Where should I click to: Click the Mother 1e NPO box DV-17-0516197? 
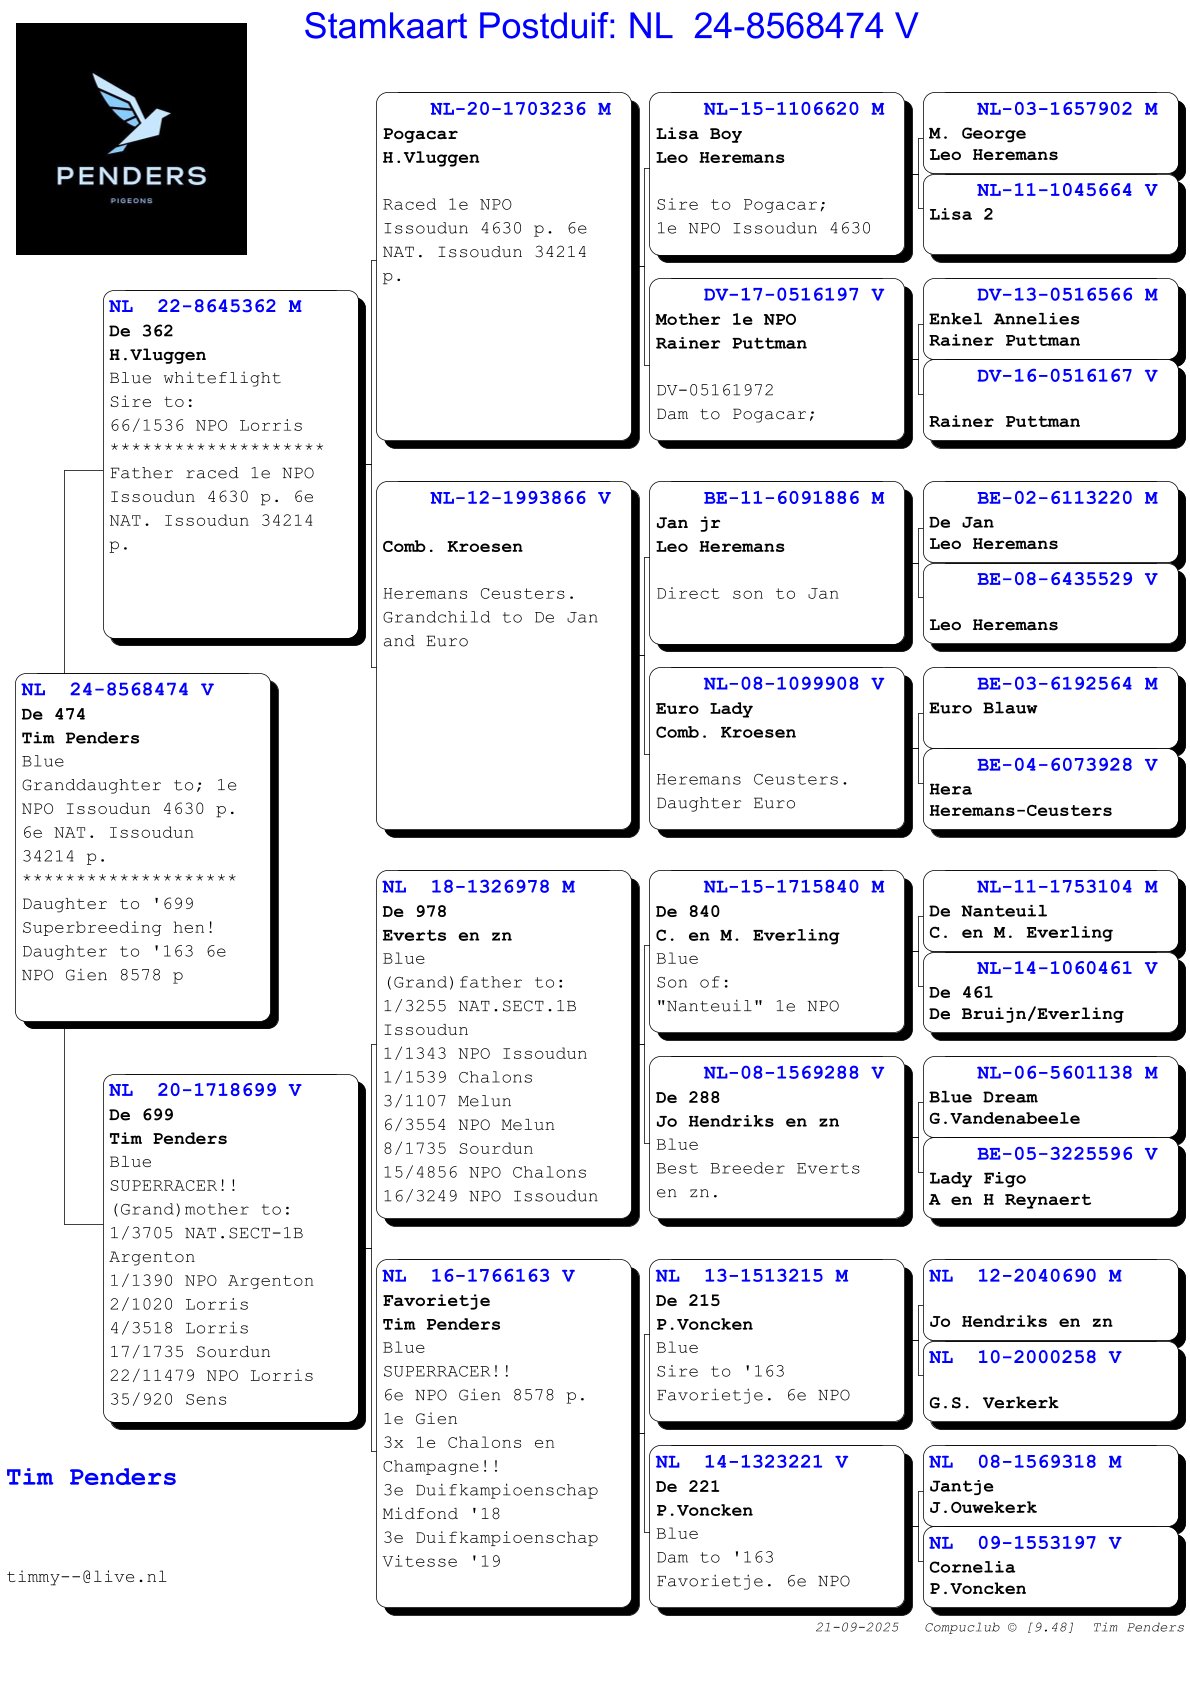pyautogui.click(x=777, y=360)
